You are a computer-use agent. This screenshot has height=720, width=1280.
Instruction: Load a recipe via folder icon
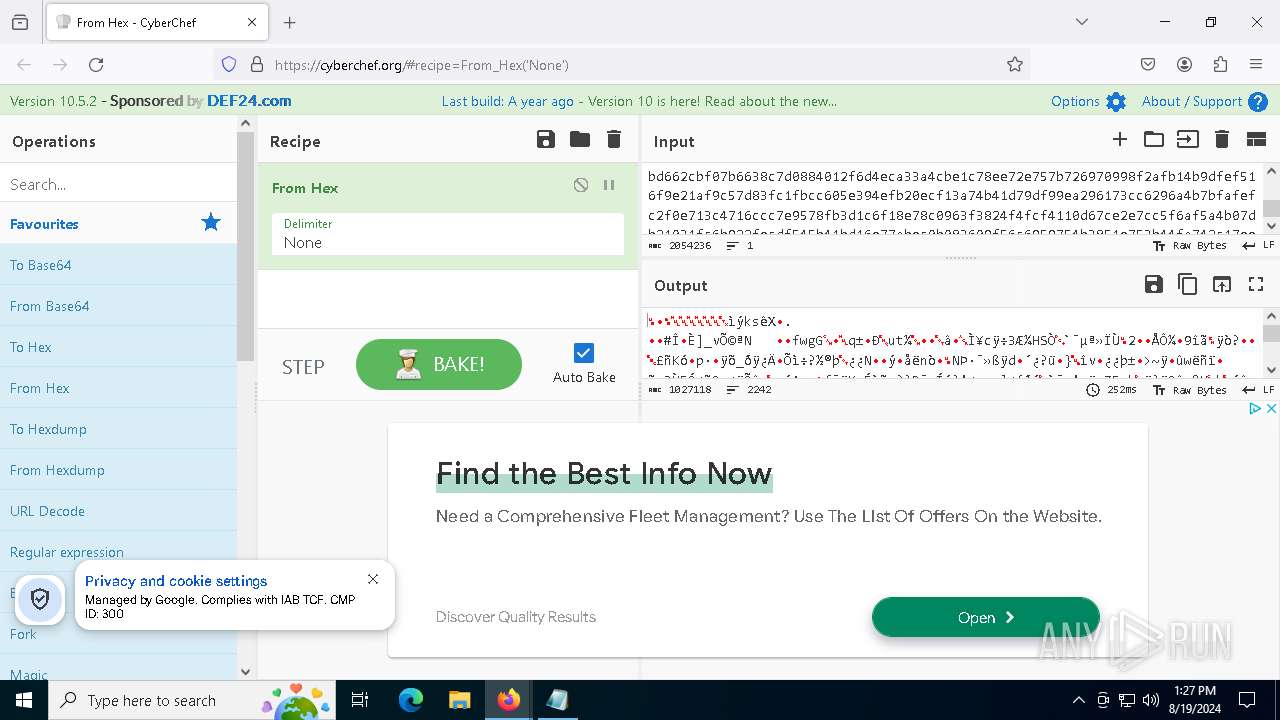580,140
